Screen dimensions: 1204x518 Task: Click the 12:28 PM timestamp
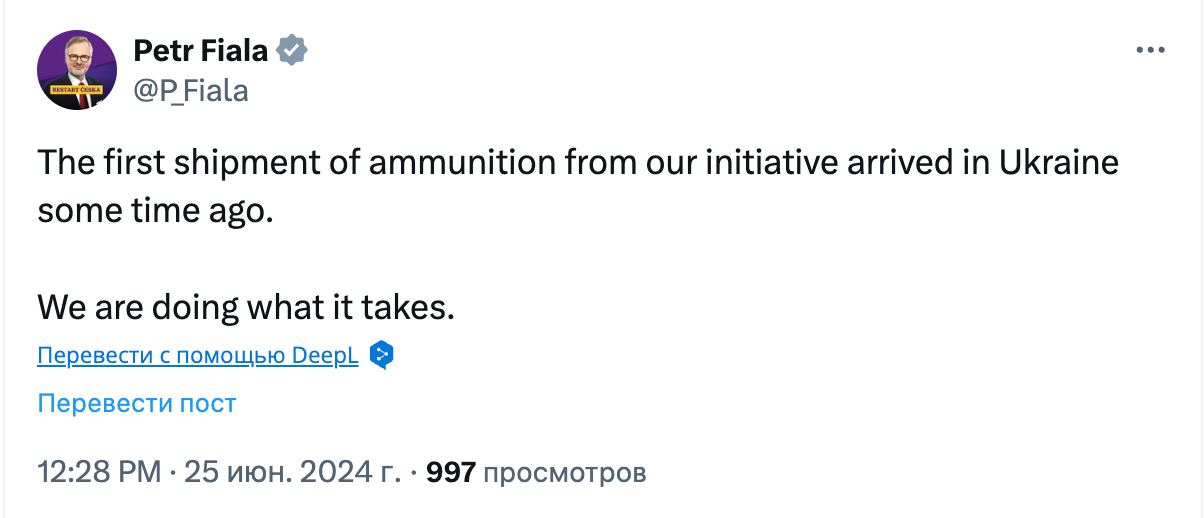coord(99,471)
